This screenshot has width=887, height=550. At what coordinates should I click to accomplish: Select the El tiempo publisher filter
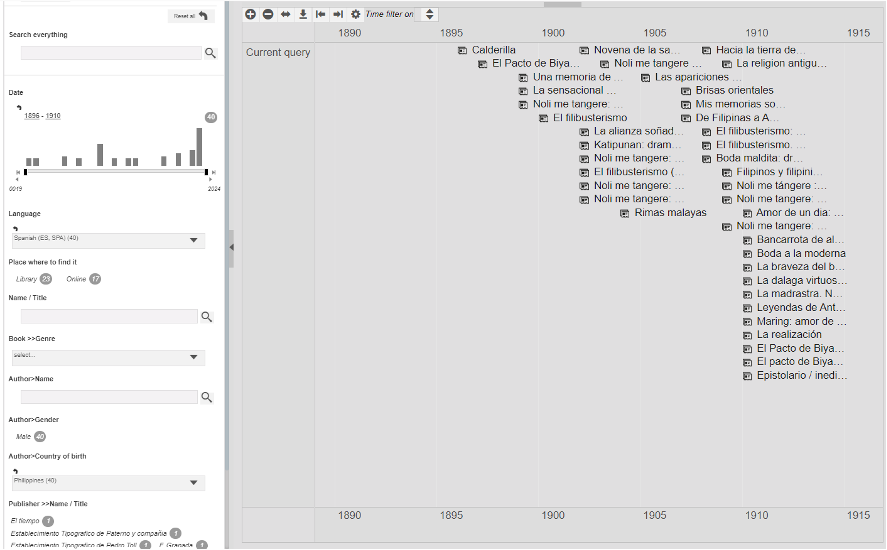coord(25,521)
